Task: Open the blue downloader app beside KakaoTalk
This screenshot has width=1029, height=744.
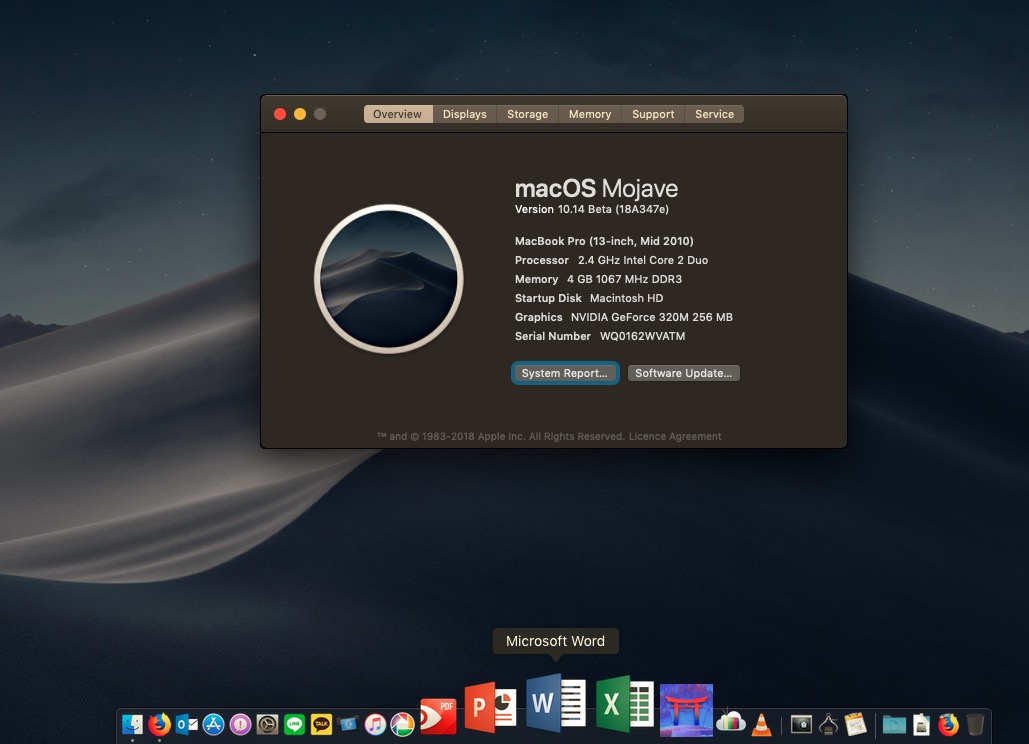Action: [348, 724]
